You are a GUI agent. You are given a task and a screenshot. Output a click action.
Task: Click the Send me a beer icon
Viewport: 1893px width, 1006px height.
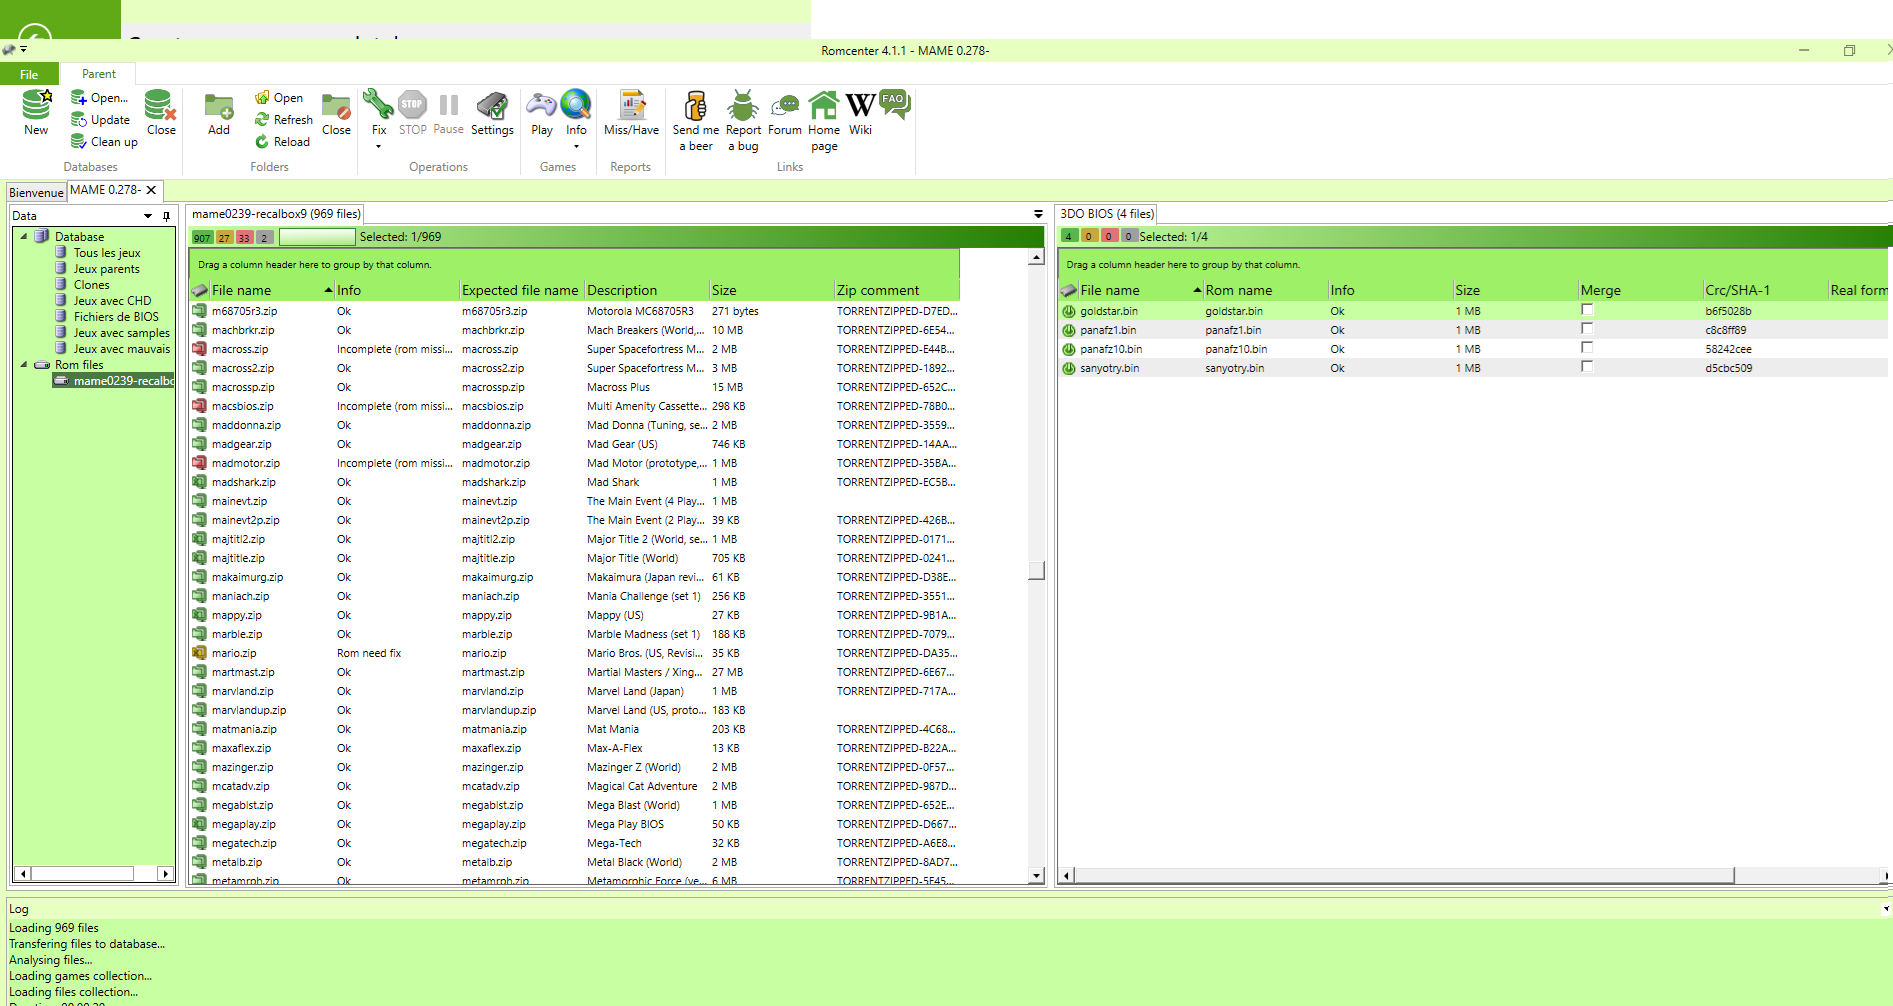(x=695, y=106)
